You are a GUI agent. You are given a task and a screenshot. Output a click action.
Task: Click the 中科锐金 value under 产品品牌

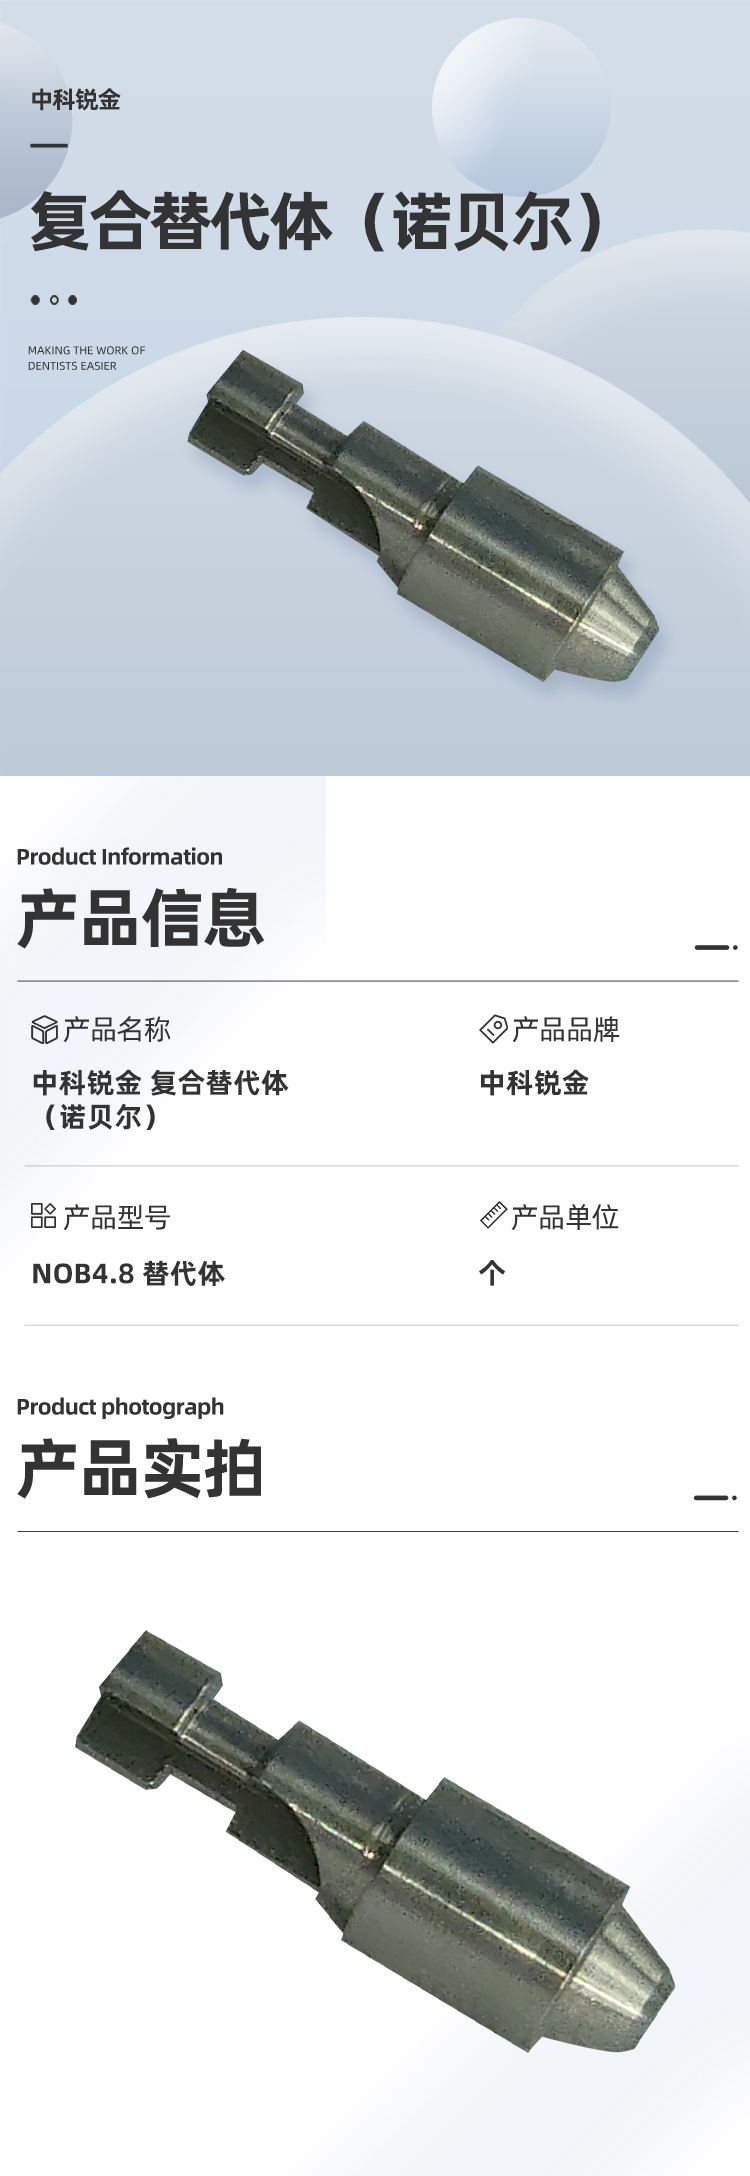tap(534, 1083)
